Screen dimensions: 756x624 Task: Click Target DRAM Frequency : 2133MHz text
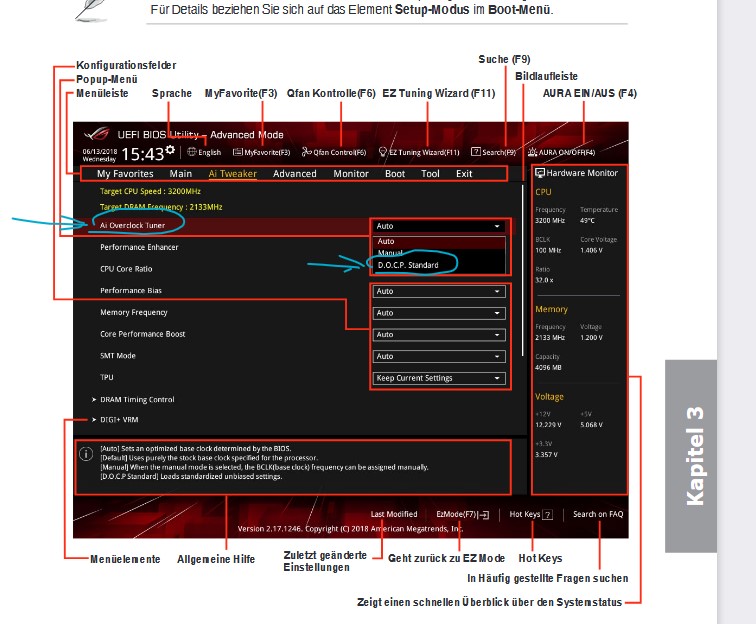tap(161, 207)
